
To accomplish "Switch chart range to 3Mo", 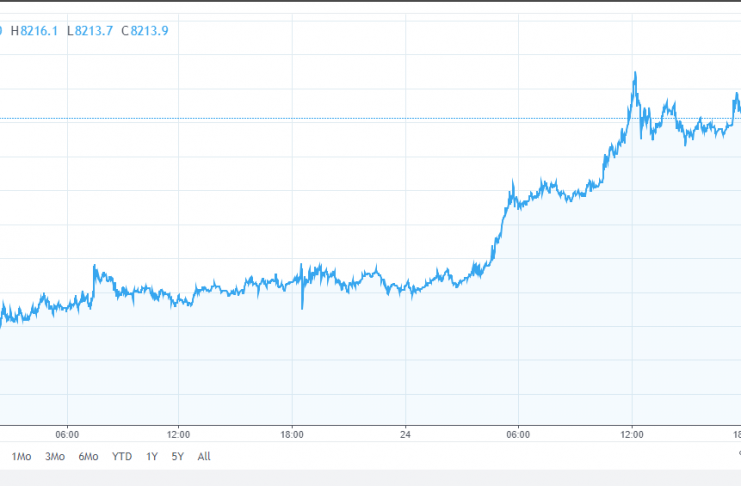I will (x=54, y=456).
